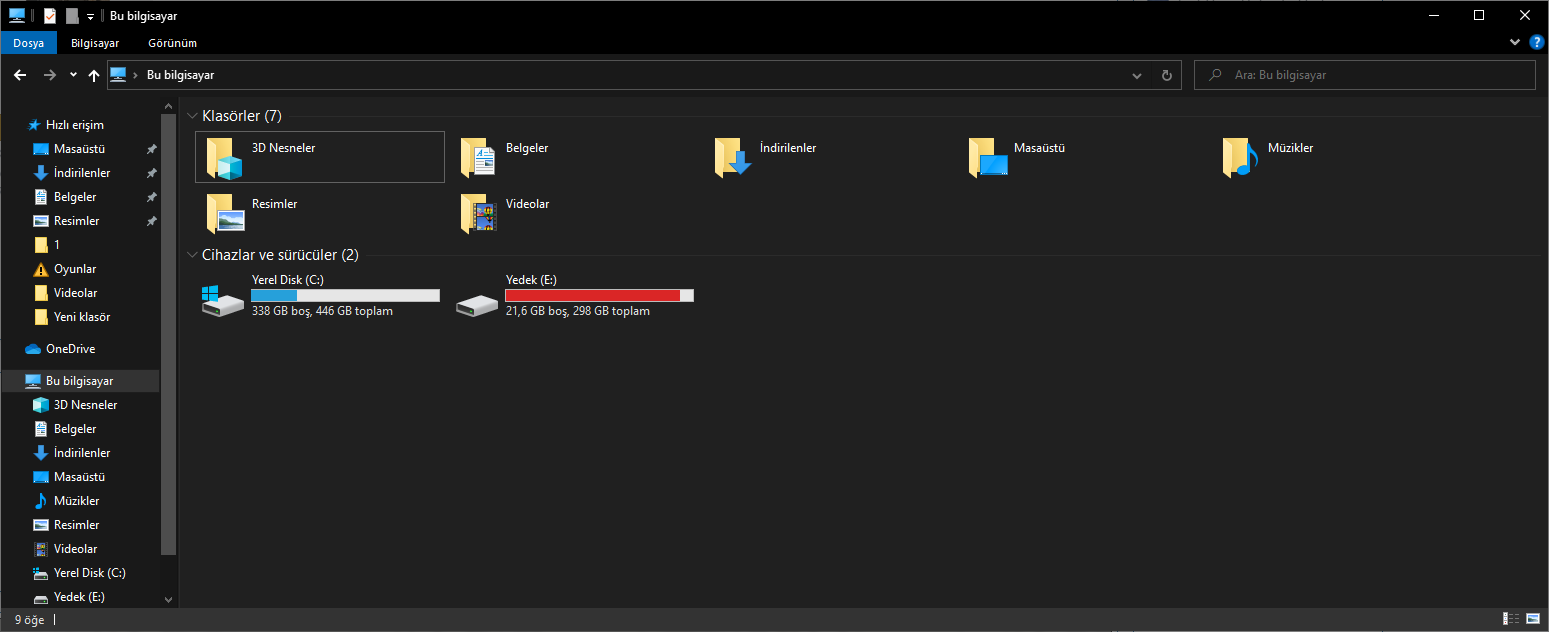The height and width of the screenshot is (632, 1549).
Task: Select Bu bilgisayar in the navigation pane
Action: click(x=80, y=381)
